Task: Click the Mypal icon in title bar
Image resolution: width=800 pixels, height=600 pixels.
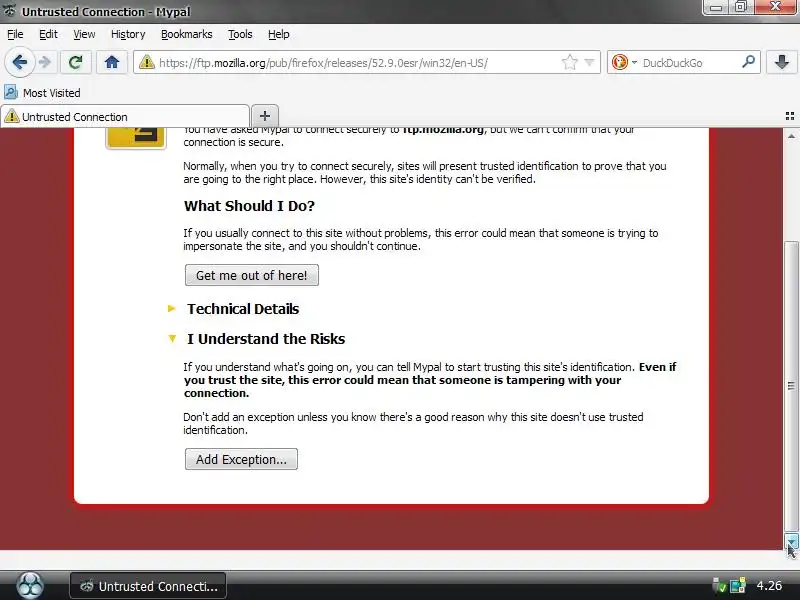Action: pos(9,10)
